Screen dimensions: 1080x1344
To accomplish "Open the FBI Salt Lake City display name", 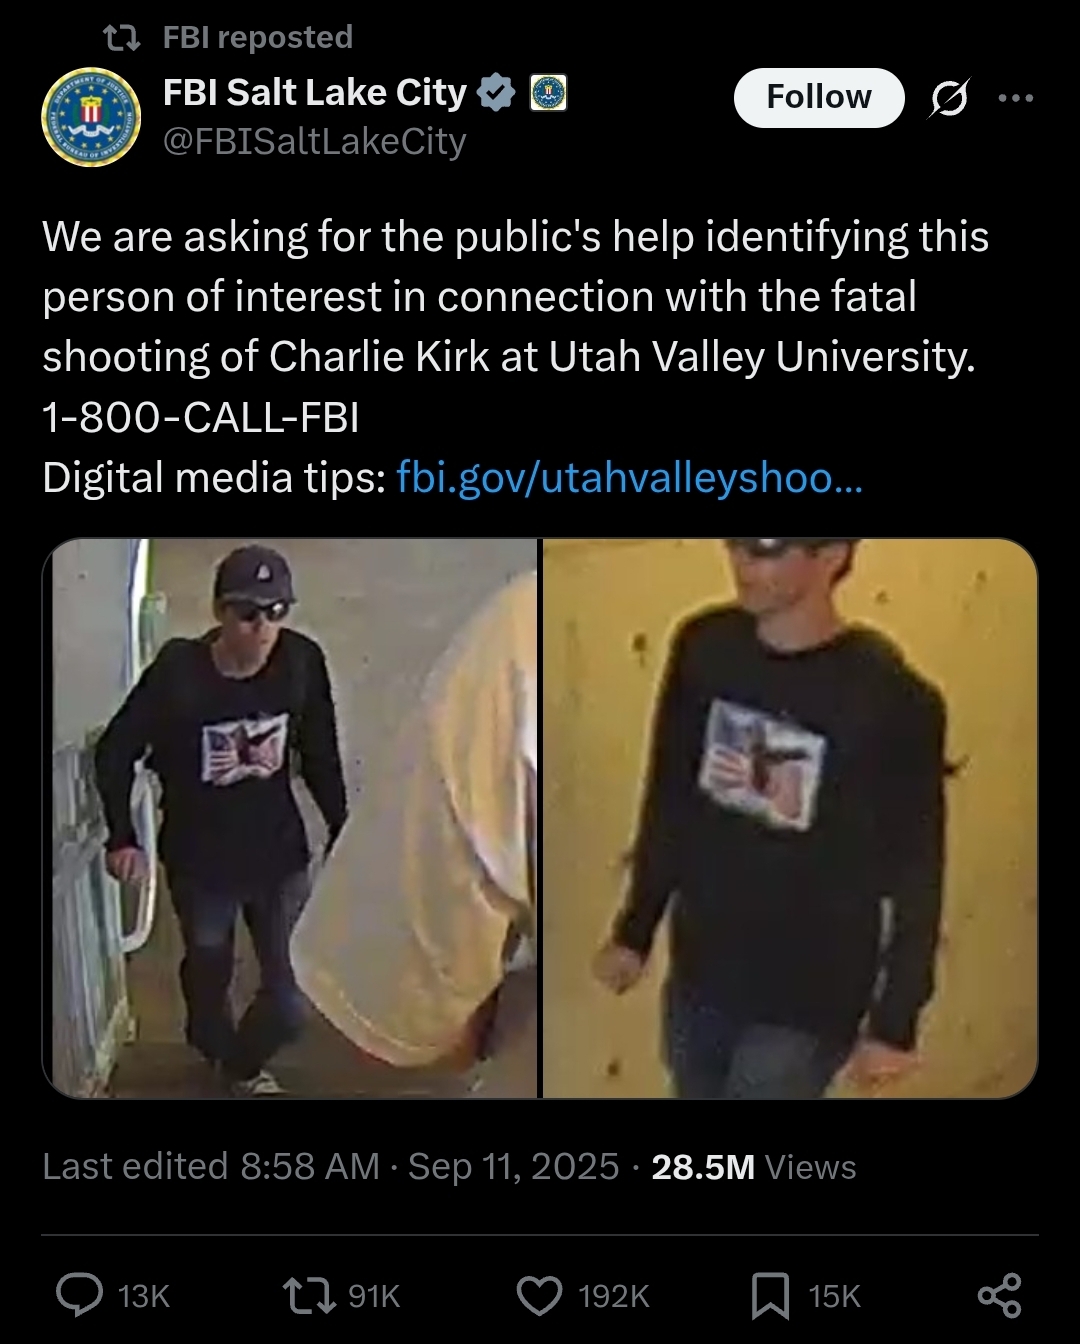I will [315, 93].
